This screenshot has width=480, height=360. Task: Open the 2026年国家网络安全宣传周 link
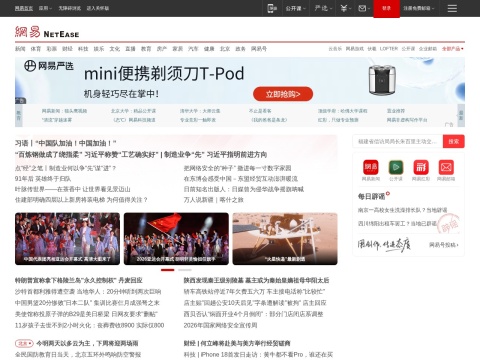pyautogui.click(x=220, y=325)
